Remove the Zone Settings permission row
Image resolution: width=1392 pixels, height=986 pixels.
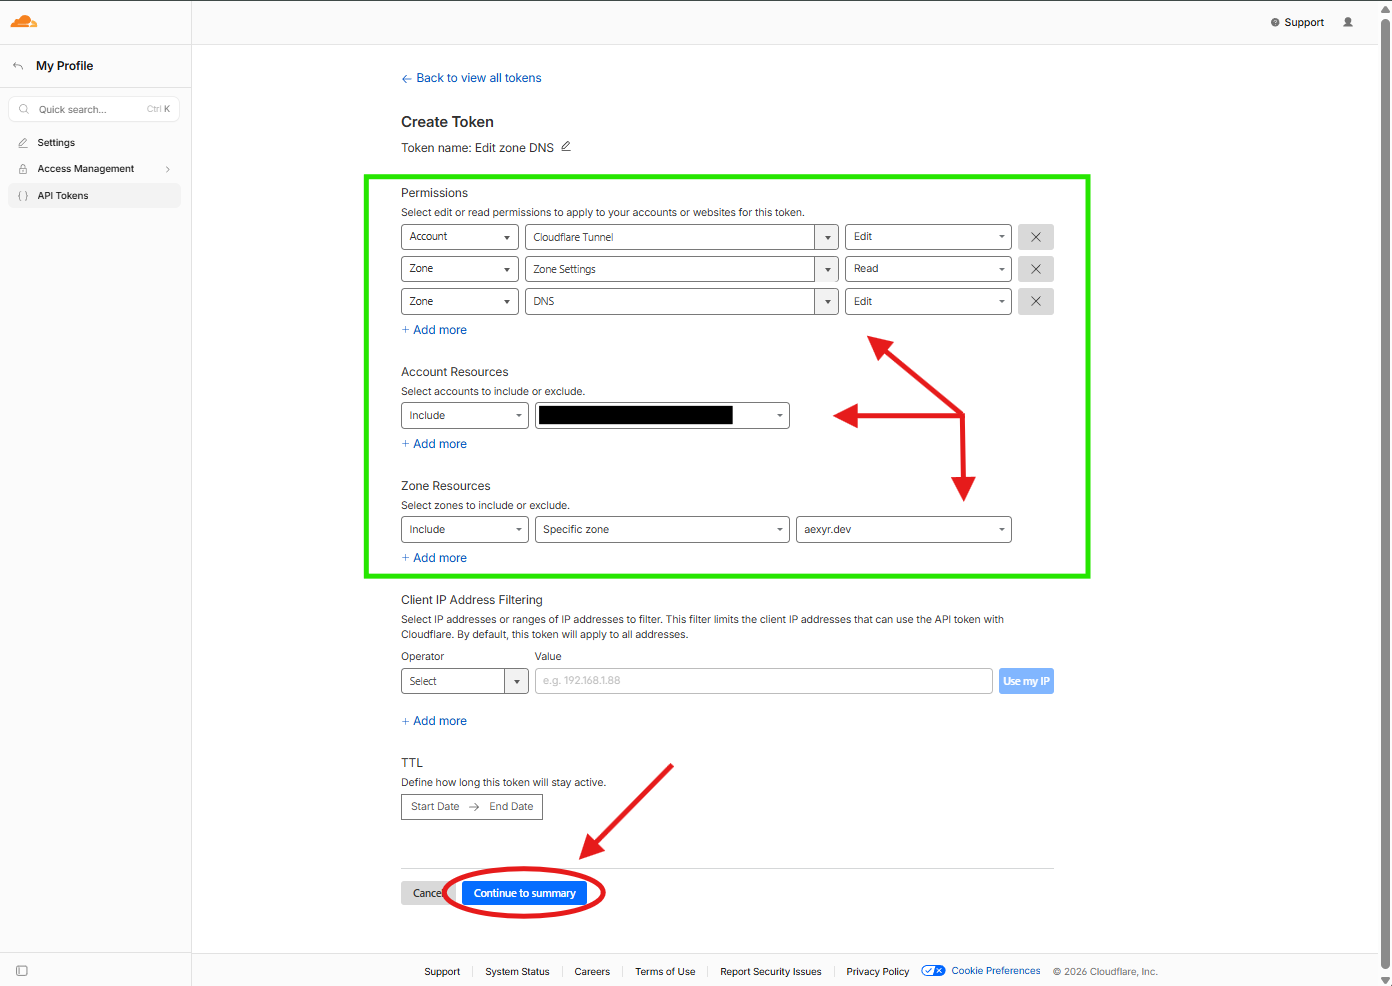(x=1036, y=269)
